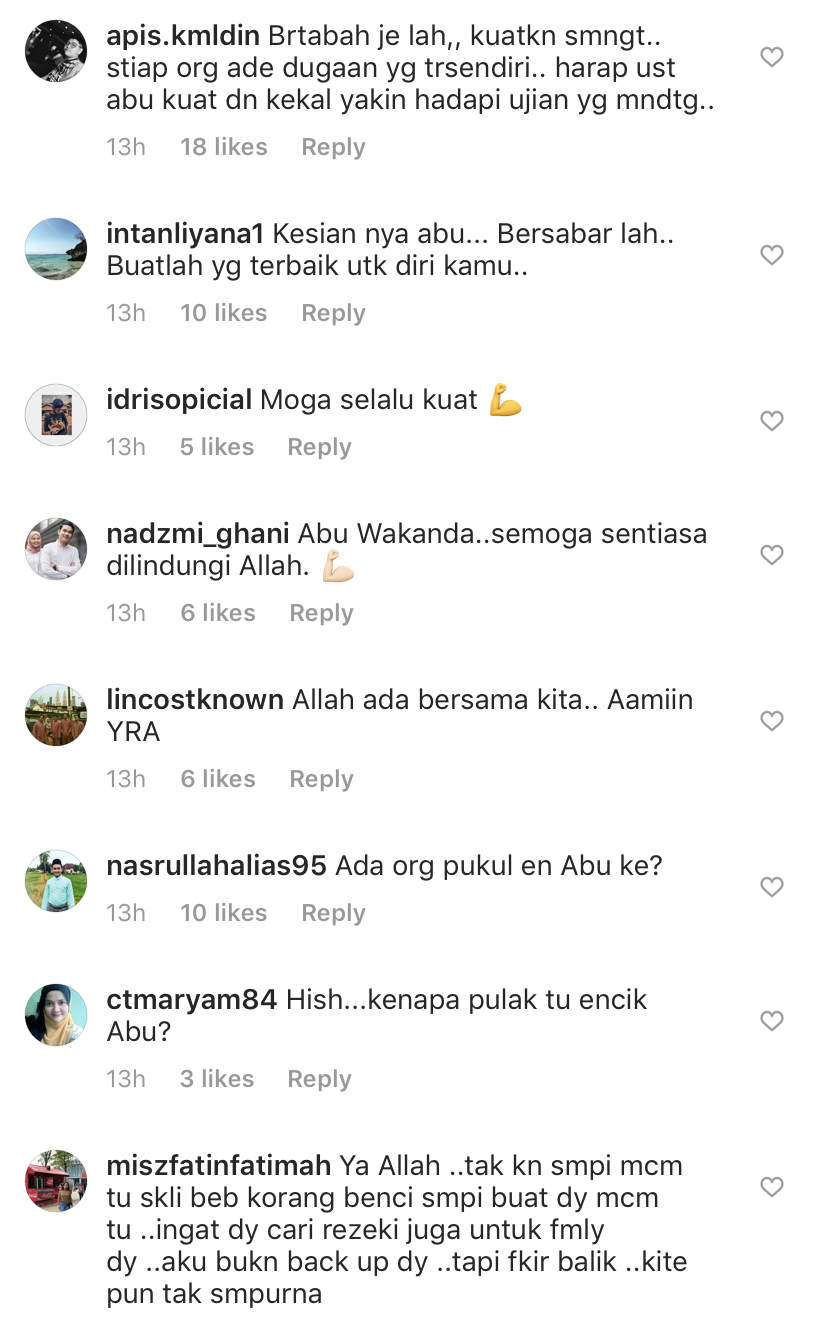Tap heart beside nasrullahalias95's comment
The image size is (828, 1317).
(771, 887)
